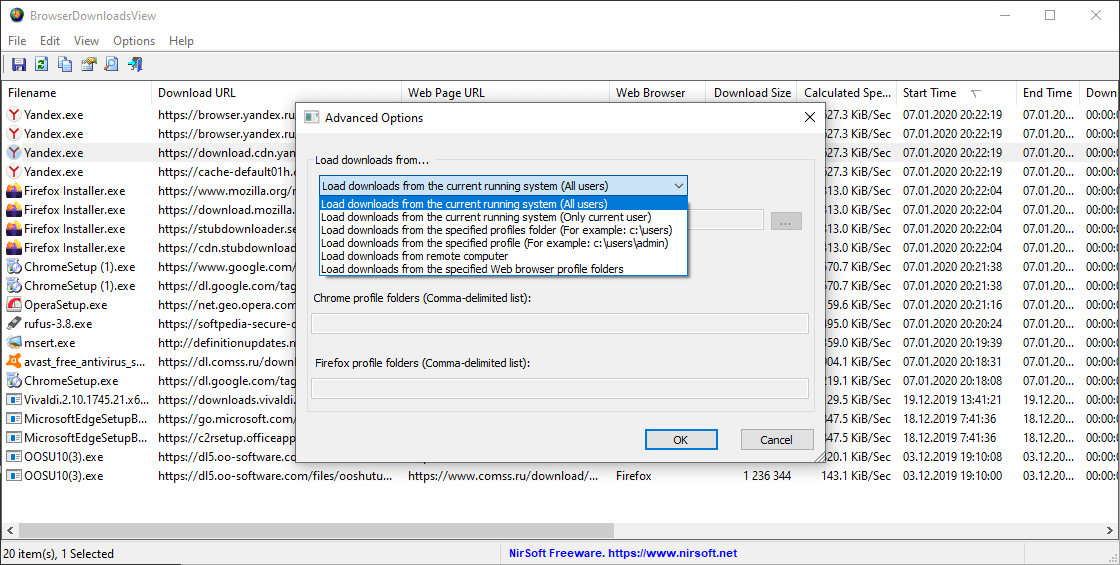The image size is (1120, 565).
Task: Click the Find magnifier toolbar icon
Action: (111, 64)
